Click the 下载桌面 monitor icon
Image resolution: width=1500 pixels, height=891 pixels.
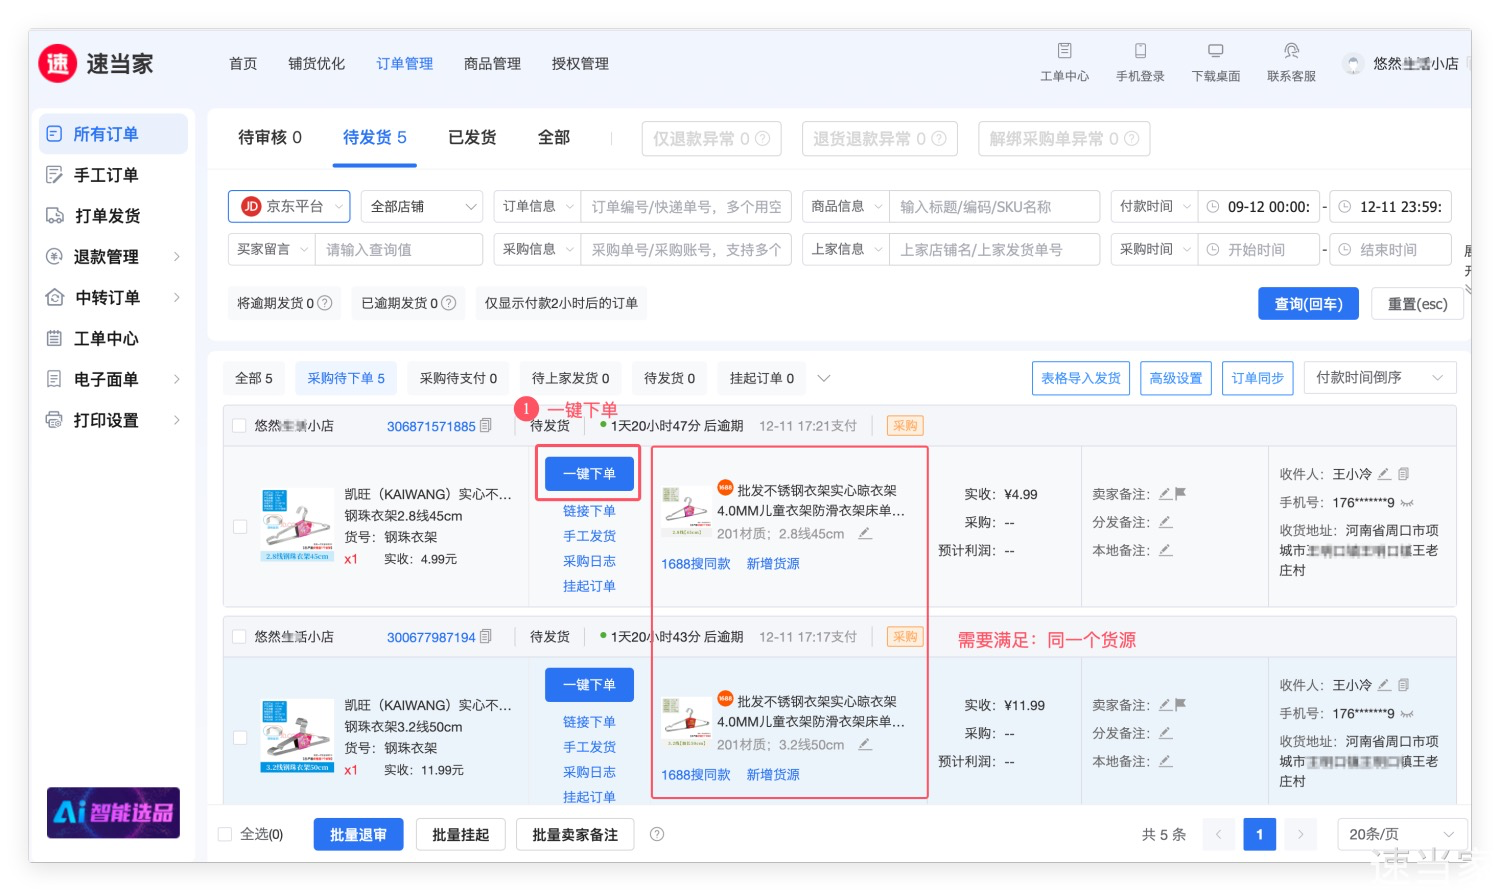click(1215, 51)
